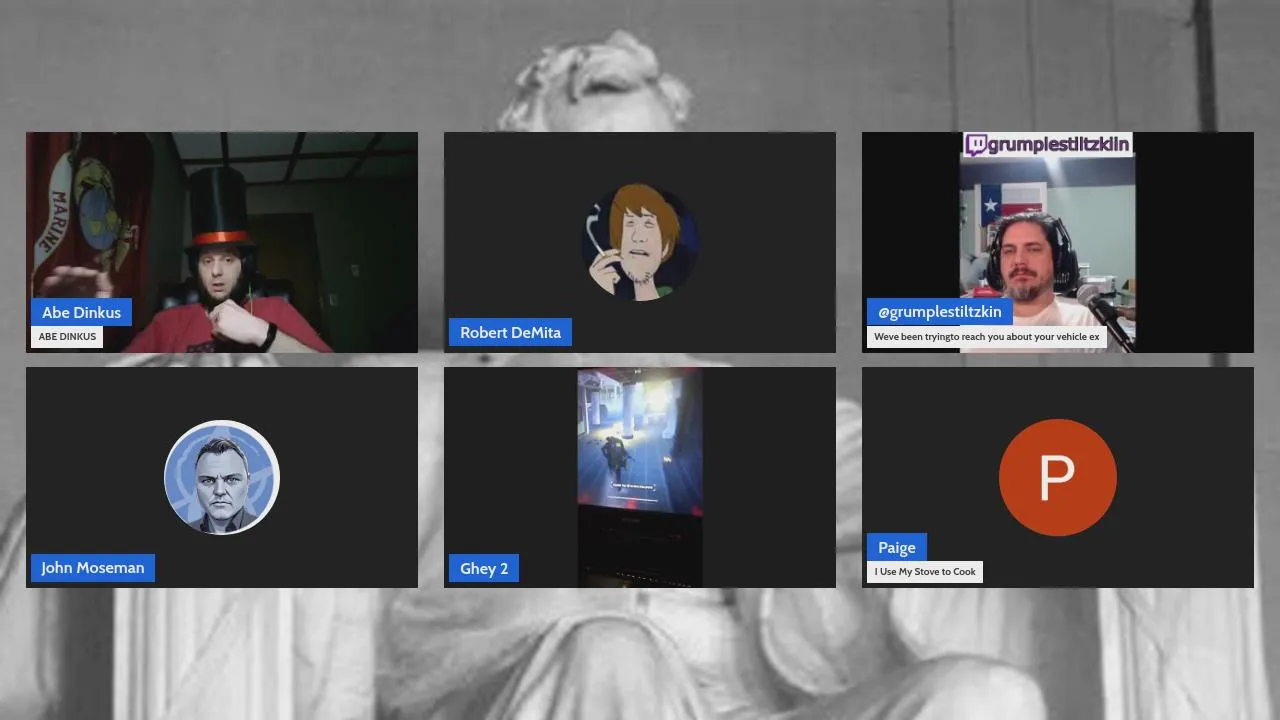Click Abe Dinkus's webcam video tile
The width and height of the screenshot is (1280, 720).
[222, 242]
